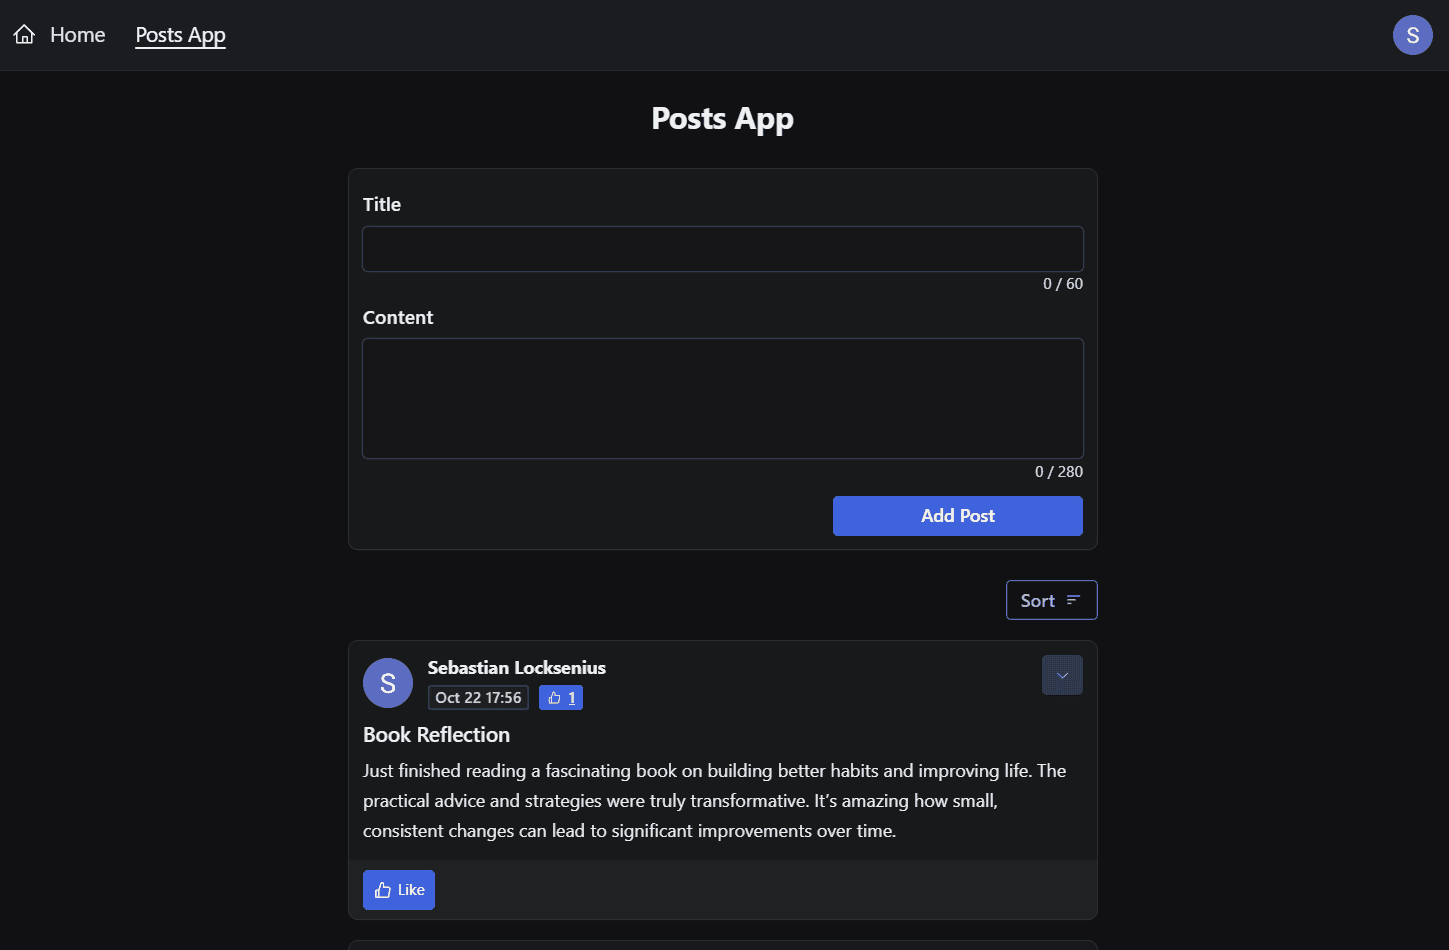This screenshot has height=950, width=1449.
Task: Click the avatar on the partially visible post below
Action: click(x=387, y=947)
